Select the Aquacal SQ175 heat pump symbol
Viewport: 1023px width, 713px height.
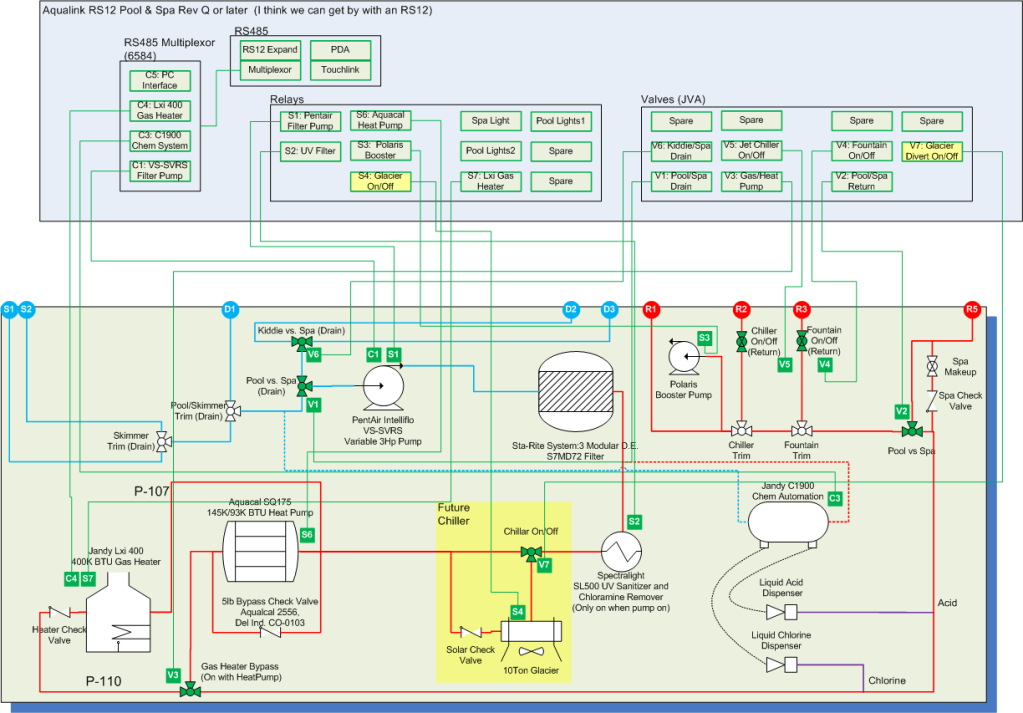click(261, 551)
